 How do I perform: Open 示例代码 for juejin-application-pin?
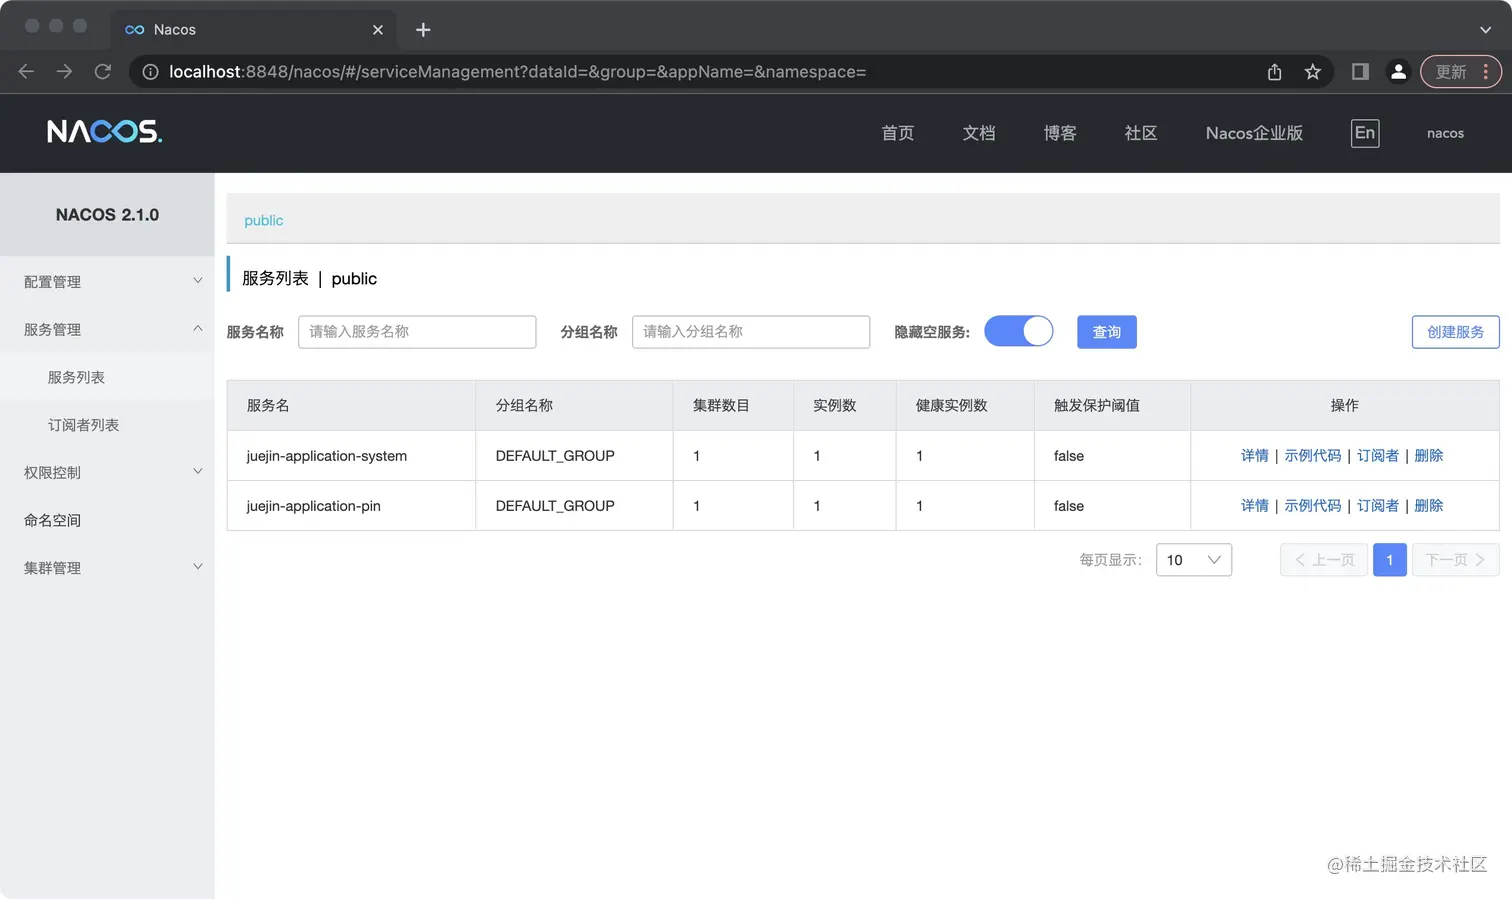coord(1313,506)
